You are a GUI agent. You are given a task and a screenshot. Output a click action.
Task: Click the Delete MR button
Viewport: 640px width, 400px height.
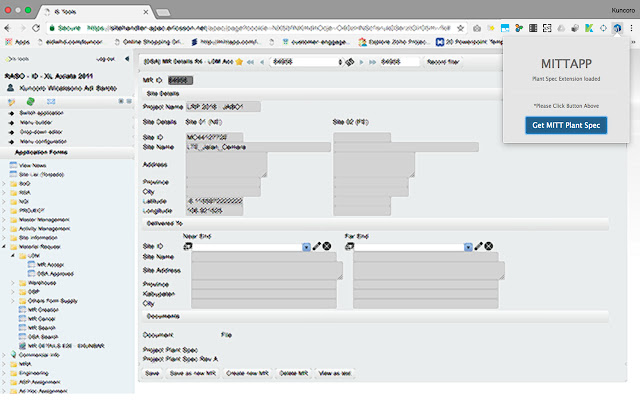pyautogui.click(x=293, y=373)
